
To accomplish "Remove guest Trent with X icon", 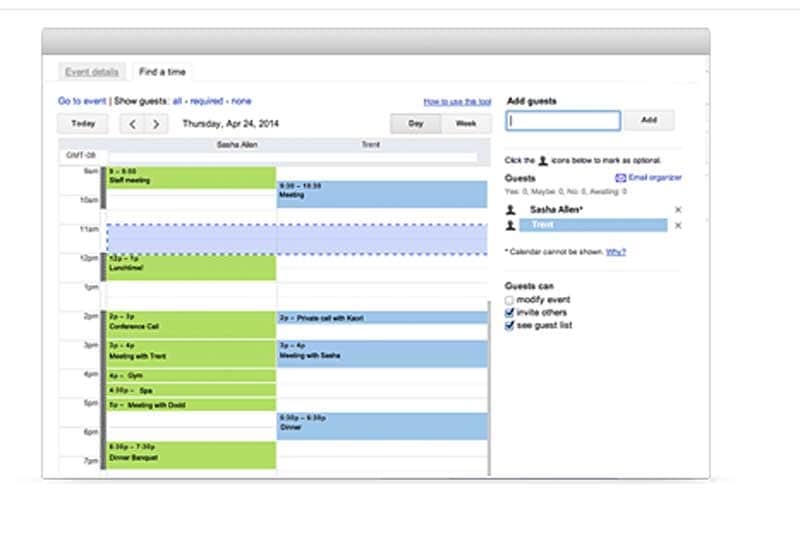I will [678, 226].
